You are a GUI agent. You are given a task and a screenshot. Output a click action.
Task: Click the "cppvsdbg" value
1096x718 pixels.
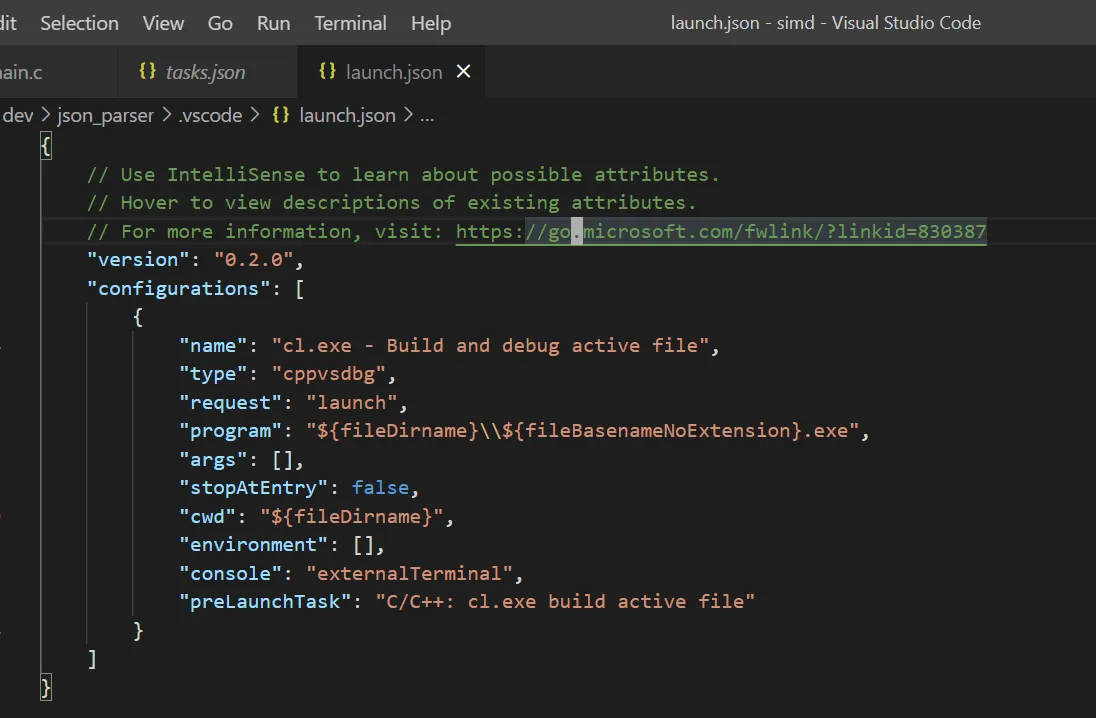coord(329,374)
